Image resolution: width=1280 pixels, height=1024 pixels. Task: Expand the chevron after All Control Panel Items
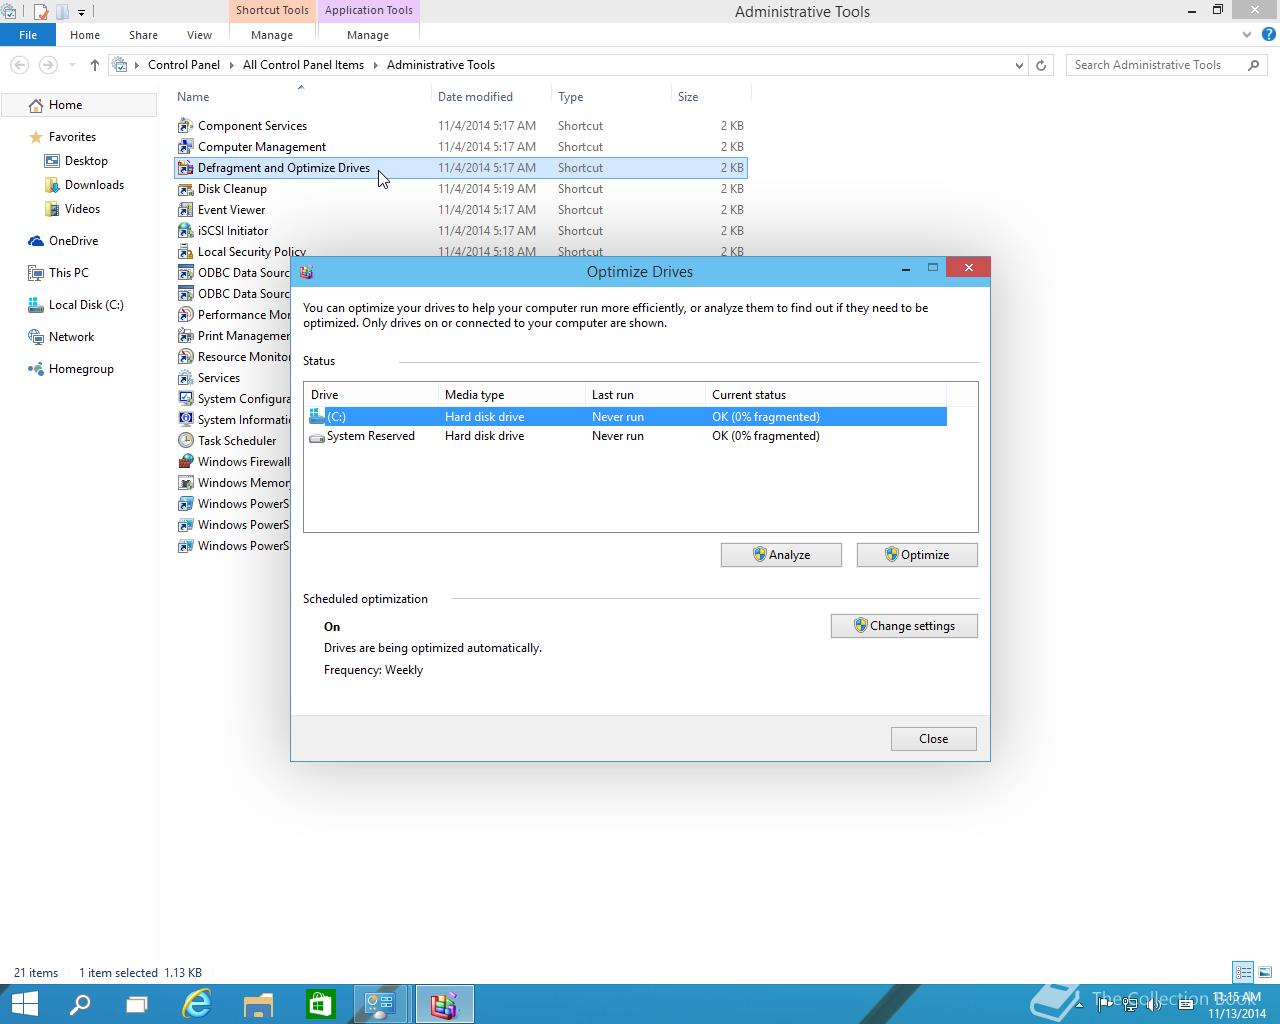tap(376, 65)
